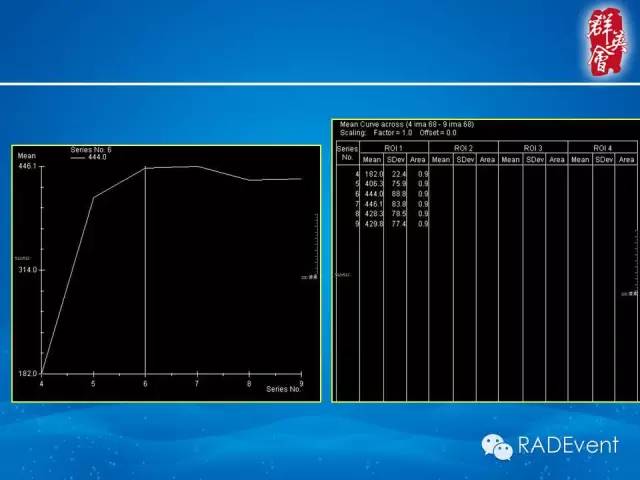640x480 pixels.
Task: Select the ROI 1 column header
Action: (394, 148)
